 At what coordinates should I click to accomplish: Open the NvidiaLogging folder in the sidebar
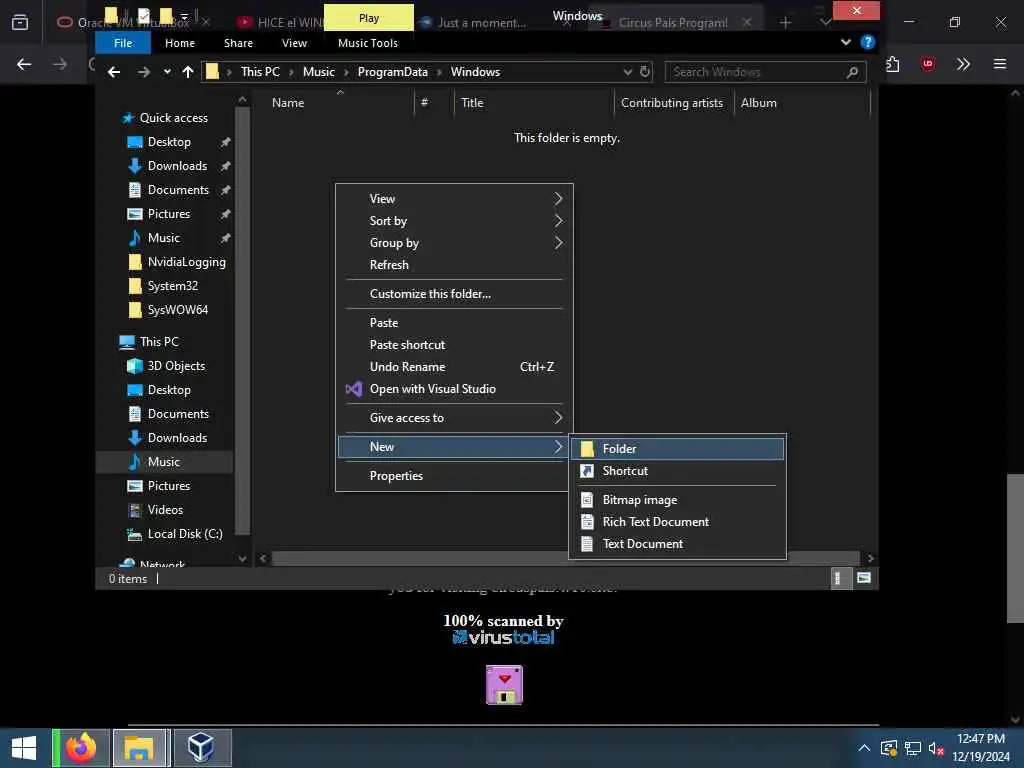pyautogui.click(x=186, y=262)
